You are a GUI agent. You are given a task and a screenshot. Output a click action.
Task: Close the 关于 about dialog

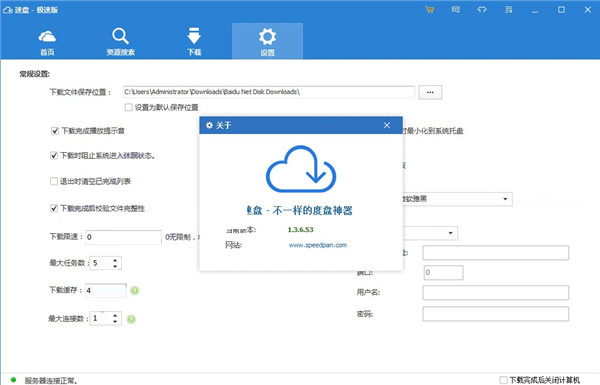click(x=387, y=125)
